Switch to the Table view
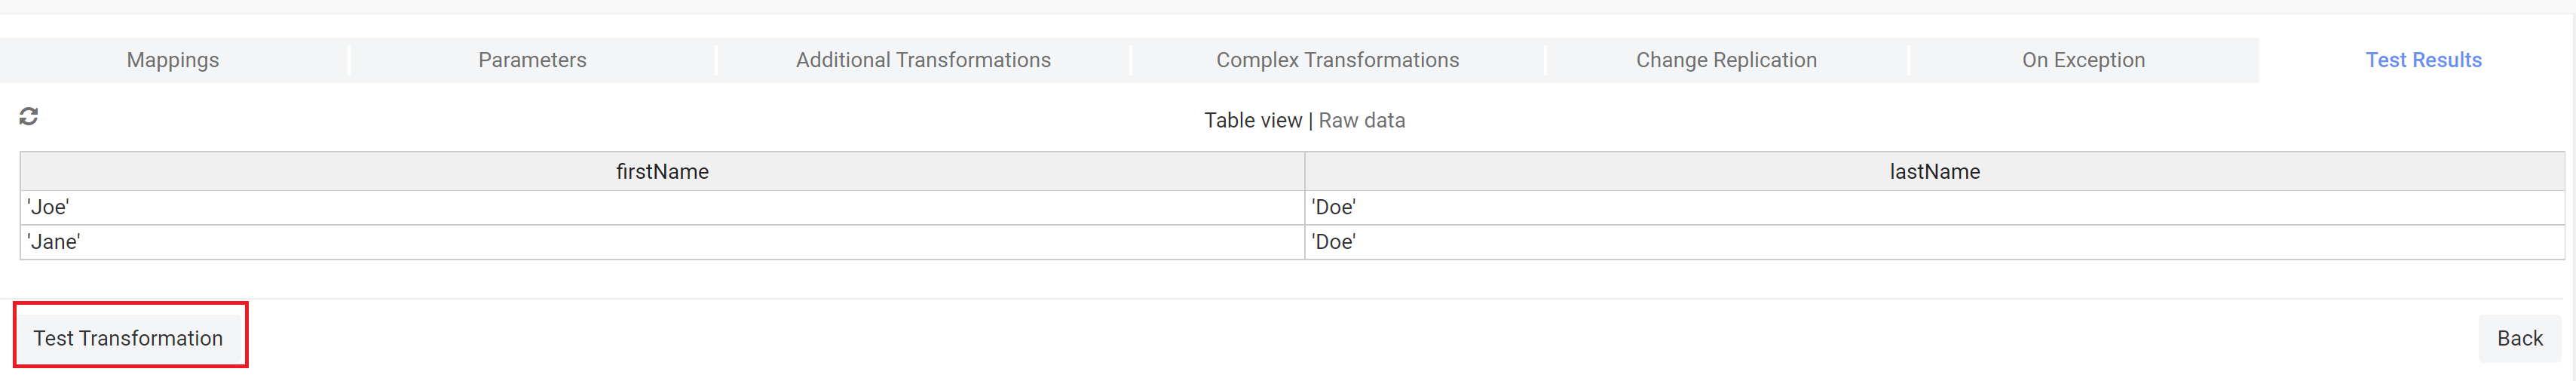 pyautogui.click(x=1252, y=120)
